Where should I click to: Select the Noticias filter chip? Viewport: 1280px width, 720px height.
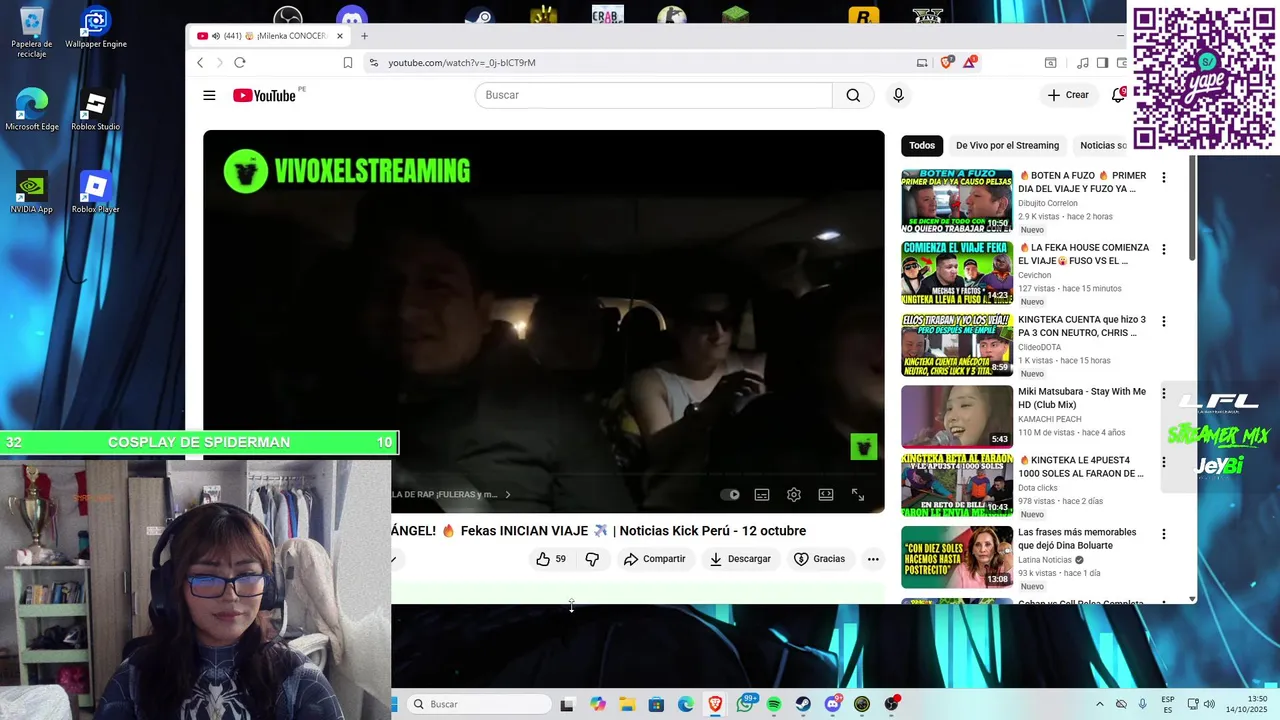1101,145
